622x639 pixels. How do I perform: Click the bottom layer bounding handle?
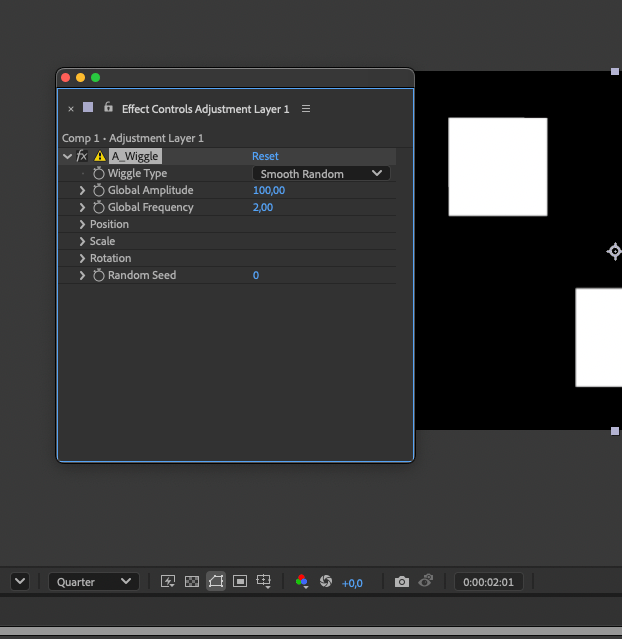tap(615, 431)
